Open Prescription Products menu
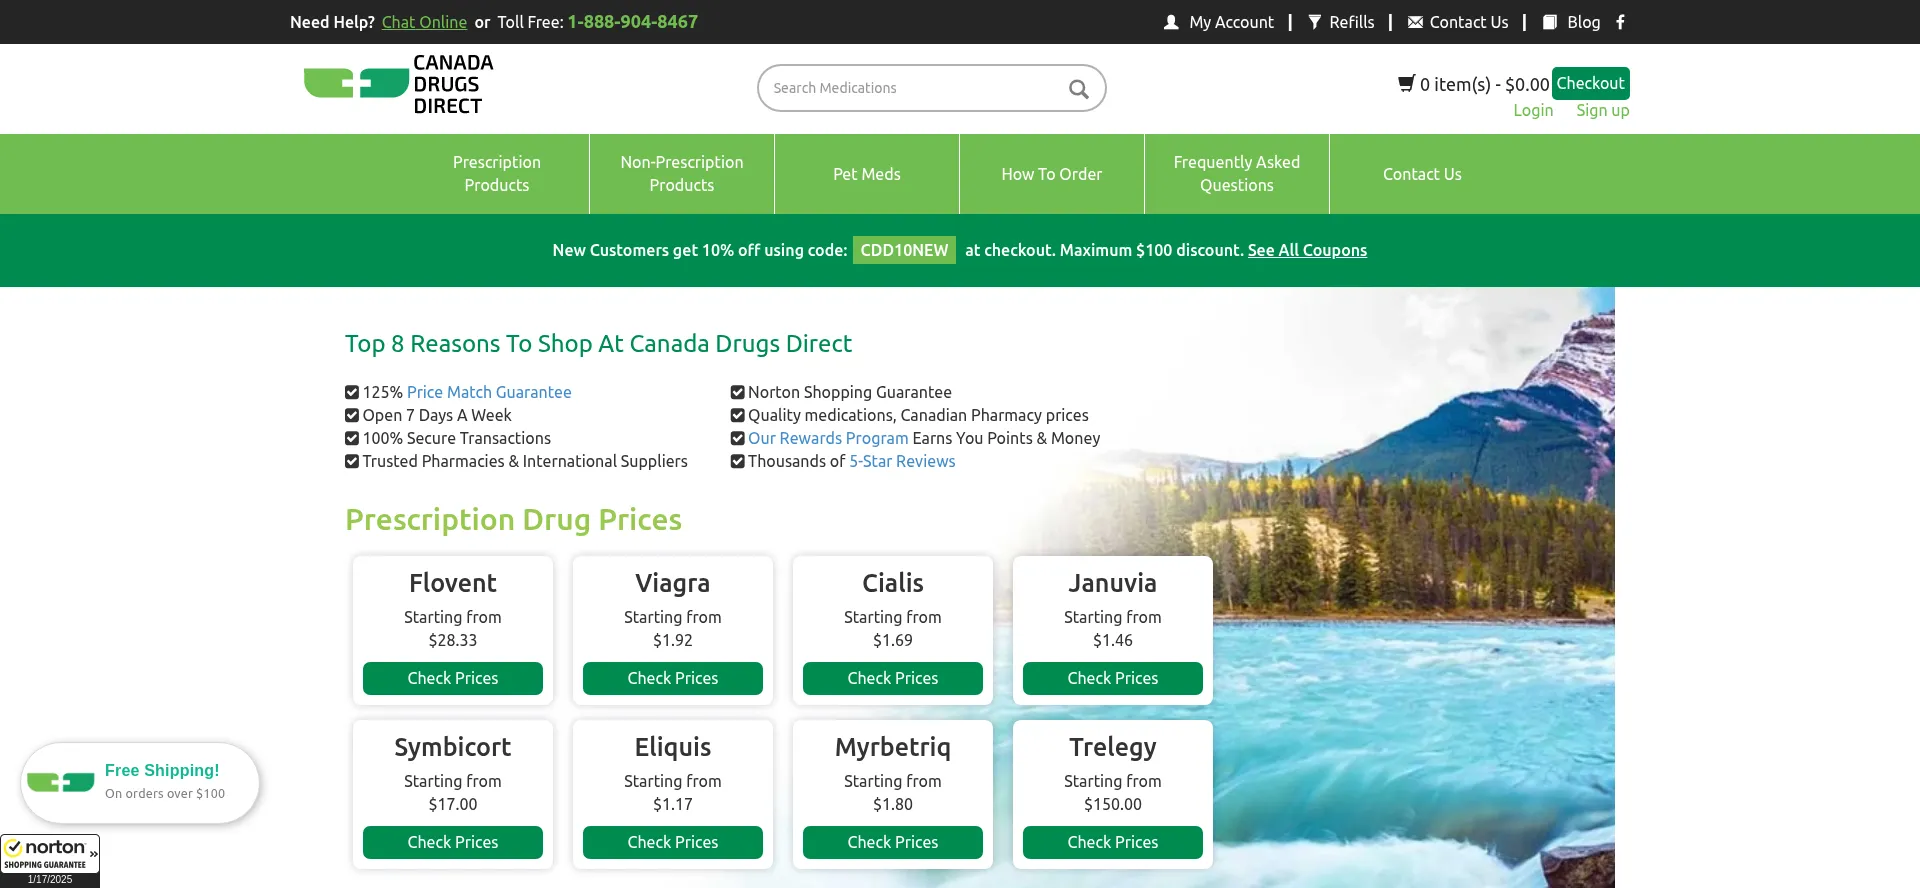Viewport: 1920px width, 888px height. coord(497,174)
